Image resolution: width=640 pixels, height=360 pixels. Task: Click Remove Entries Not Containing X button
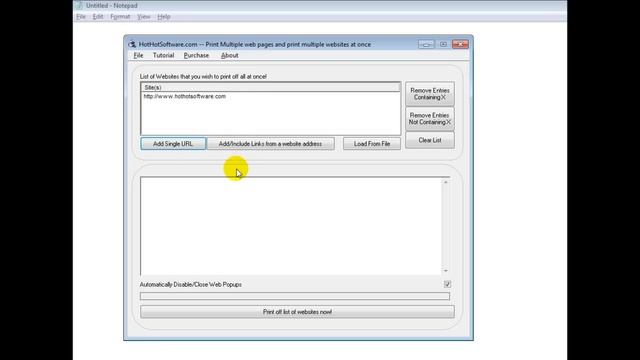pos(430,119)
